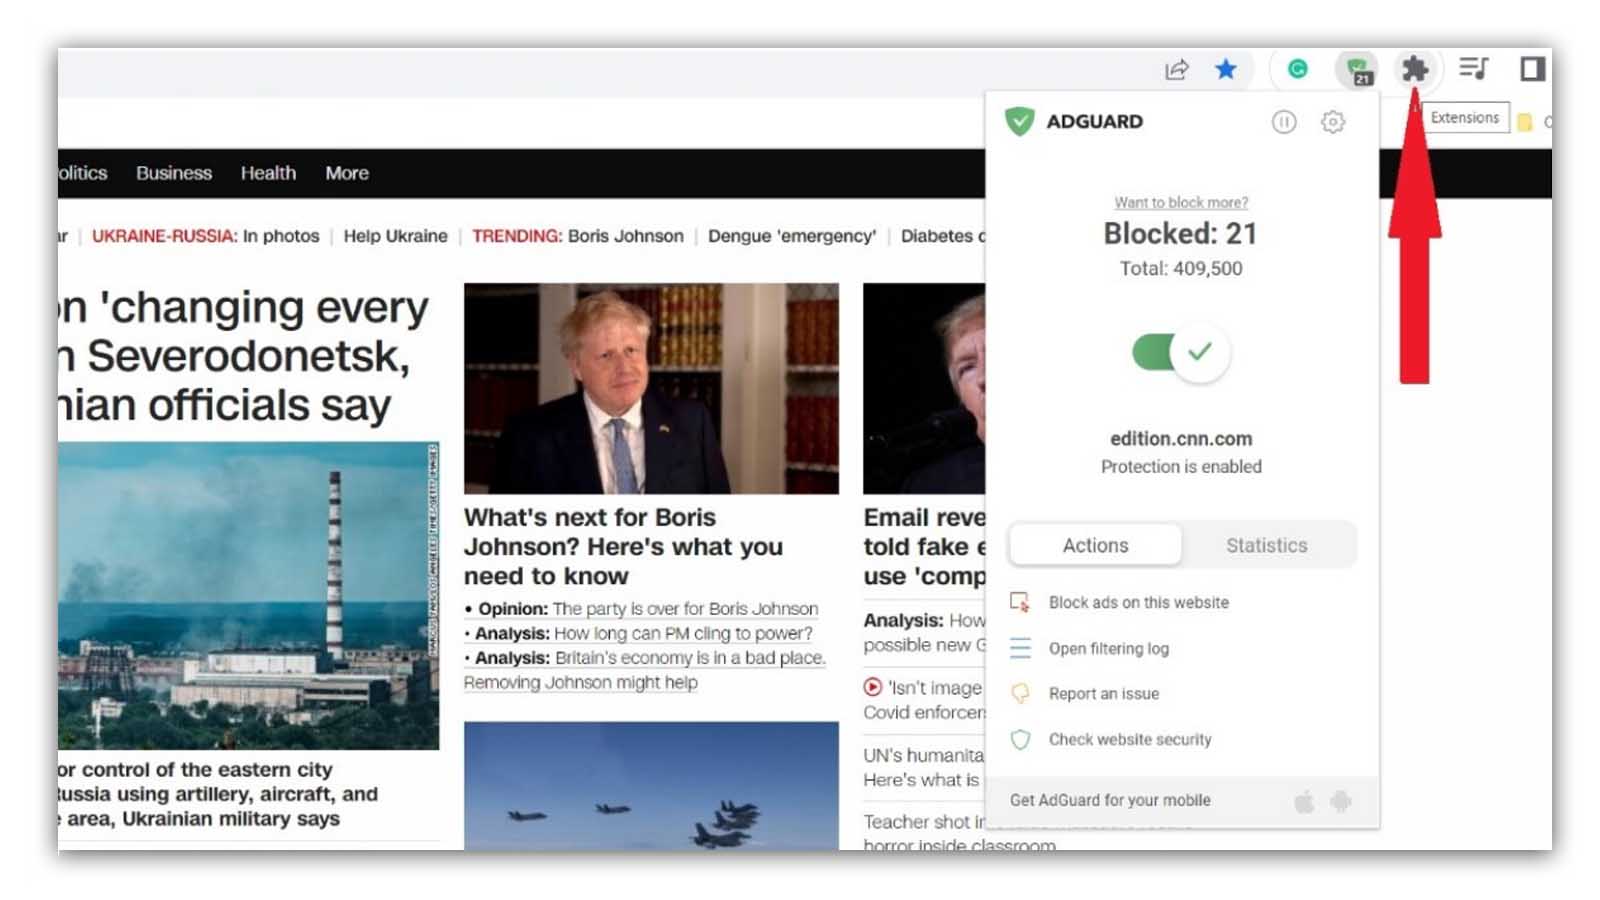
Task: Click the Severodonetsk factory chimney photo
Action: pyautogui.click(x=248, y=596)
